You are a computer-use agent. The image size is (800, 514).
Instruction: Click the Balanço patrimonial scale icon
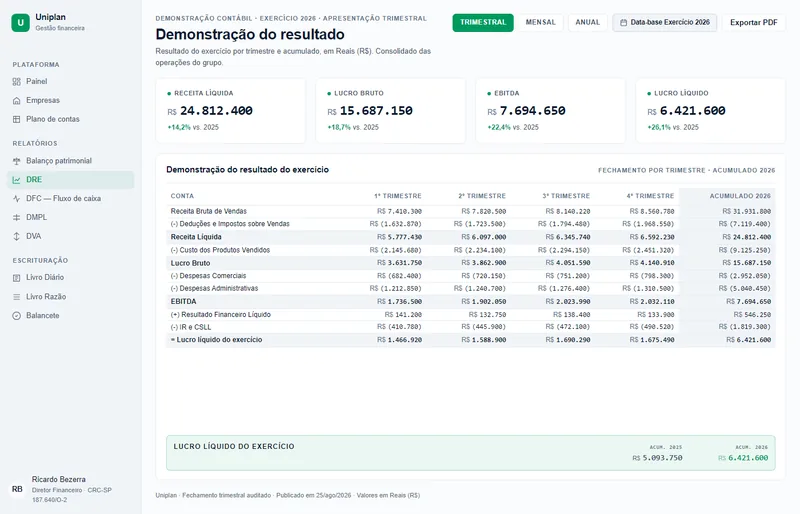tap(17, 161)
